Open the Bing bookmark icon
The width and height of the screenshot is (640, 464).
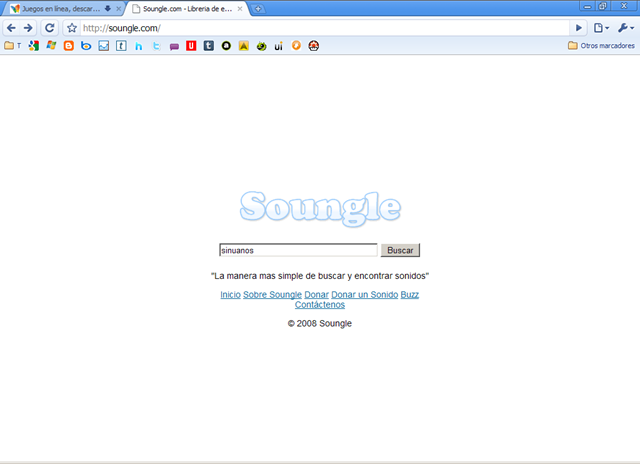click(86, 46)
